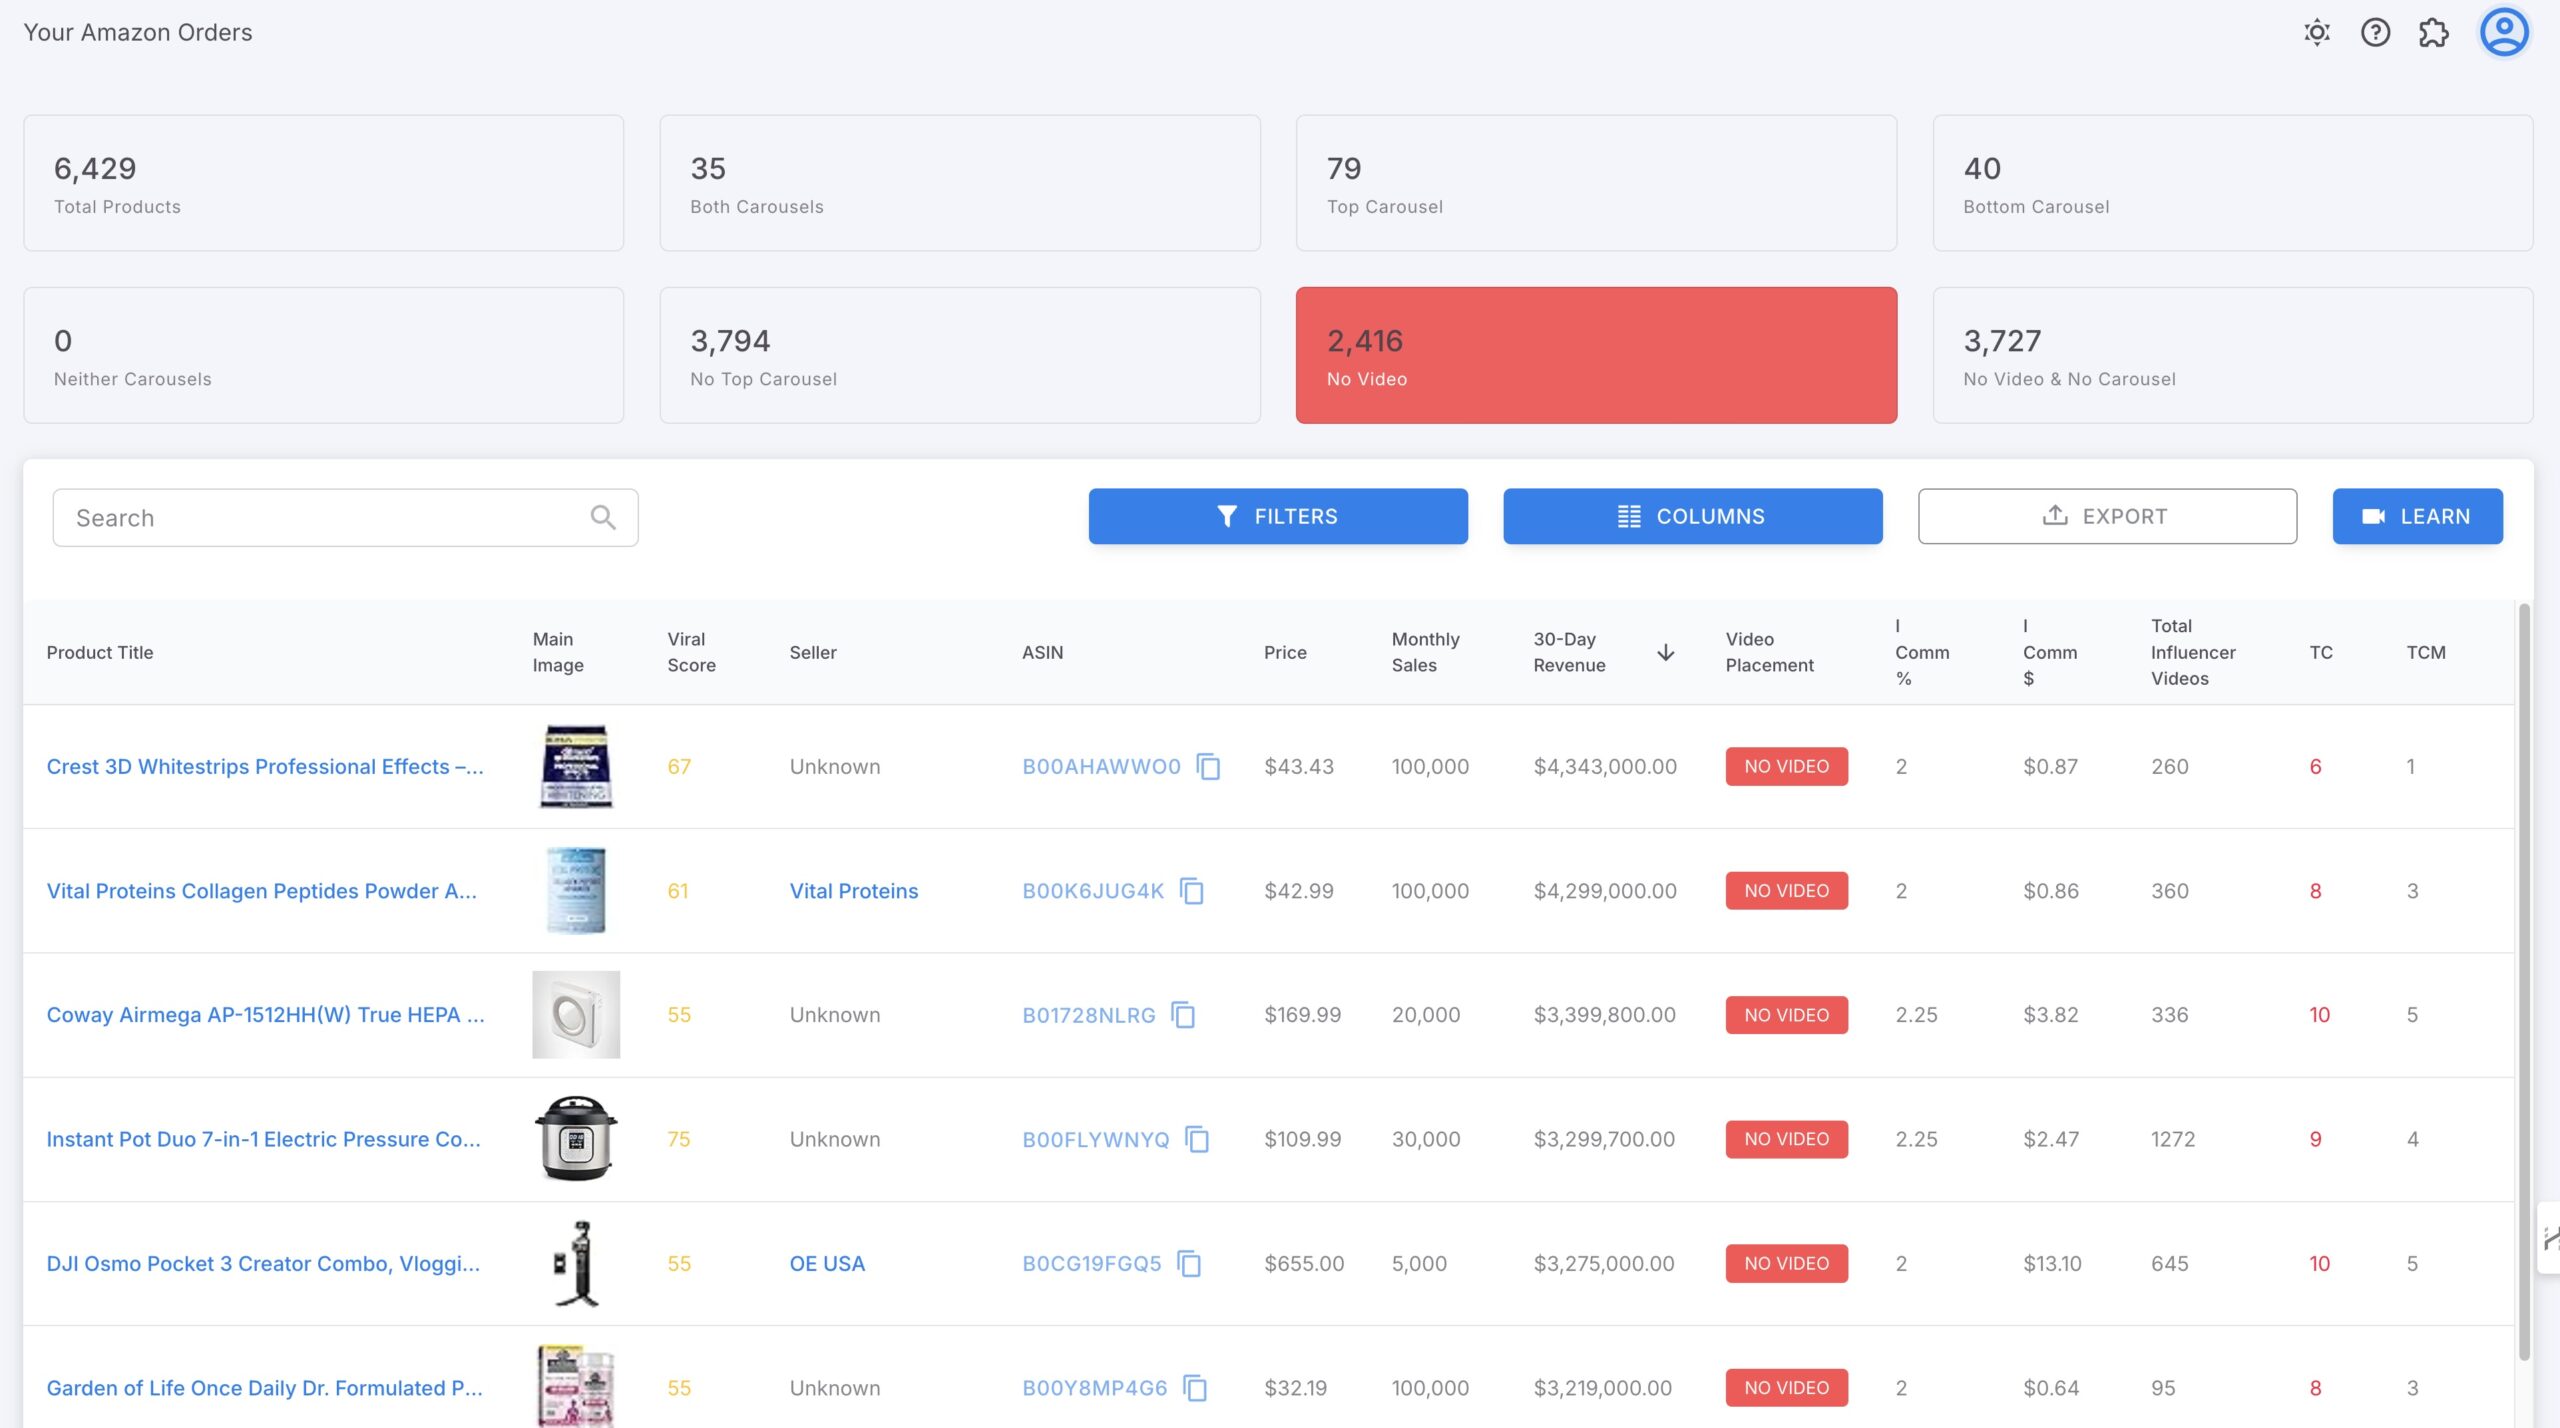Click the magnifier icon in the search bar
The width and height of the screenshot is (2560, 1428).
click(602, 516)
